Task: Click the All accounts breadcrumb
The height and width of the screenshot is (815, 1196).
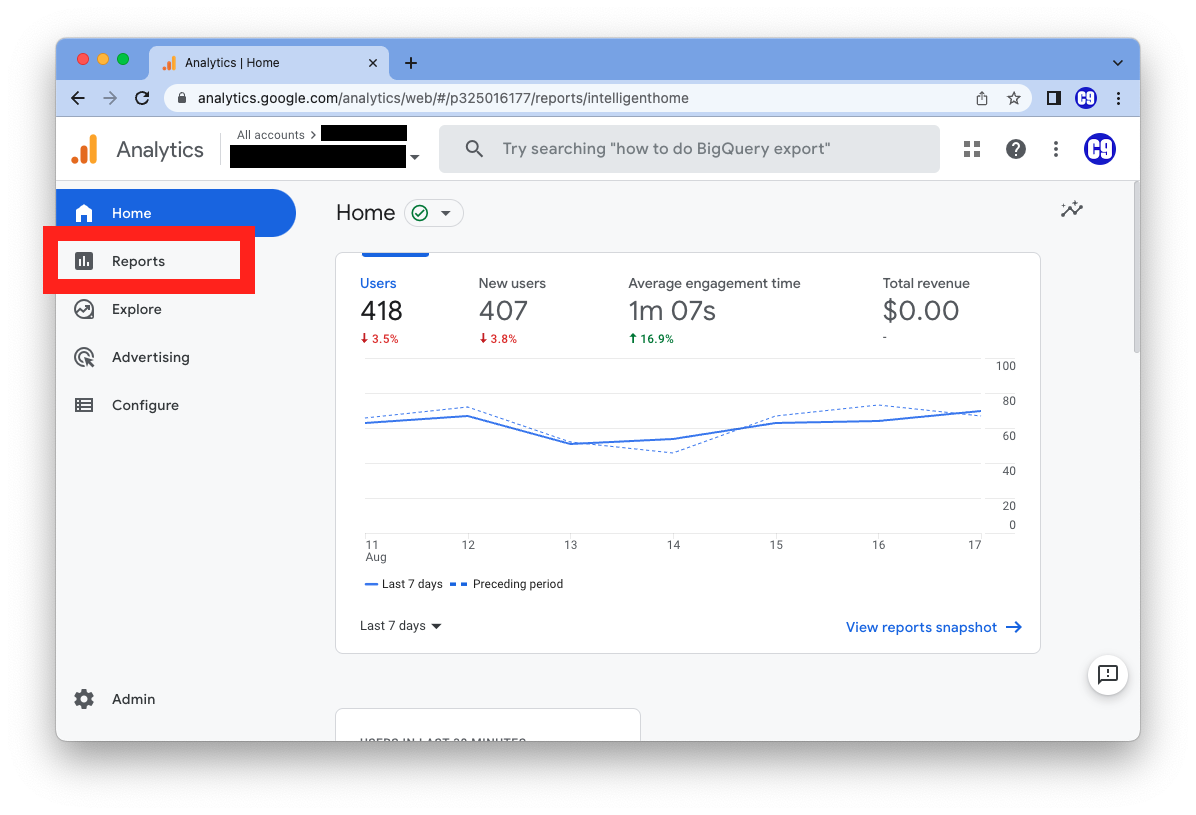Action: pyautogui.click(x=270, y=135)
